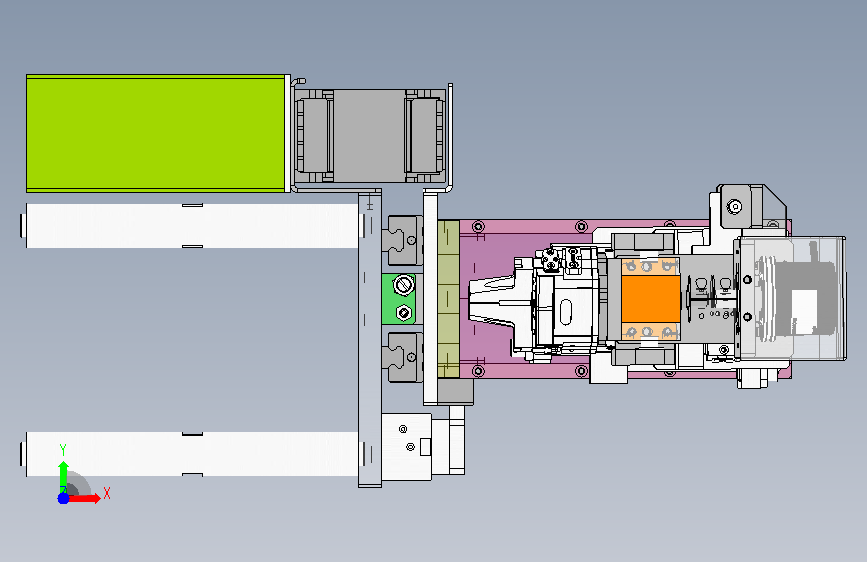
Task: Pick the translucent gray housing on right
Action: (791, 299)
